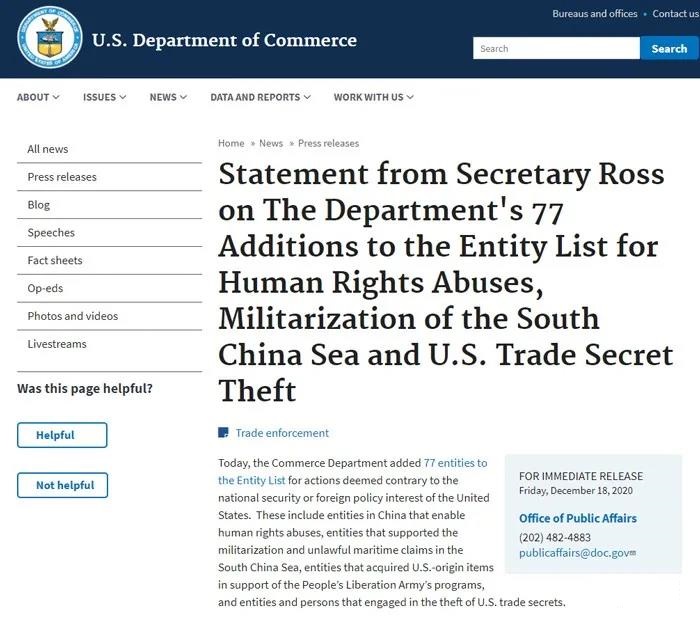This screenshot has width=700, height=621.
Task: Open the Trade enforcement topic link
Action: tap(282, 433)
